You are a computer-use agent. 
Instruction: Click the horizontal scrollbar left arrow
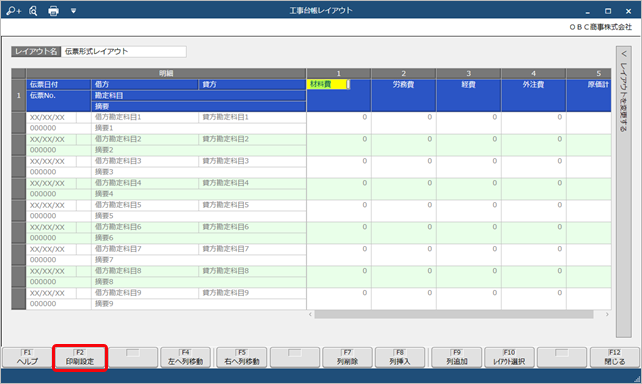click(x=310, y=314)
